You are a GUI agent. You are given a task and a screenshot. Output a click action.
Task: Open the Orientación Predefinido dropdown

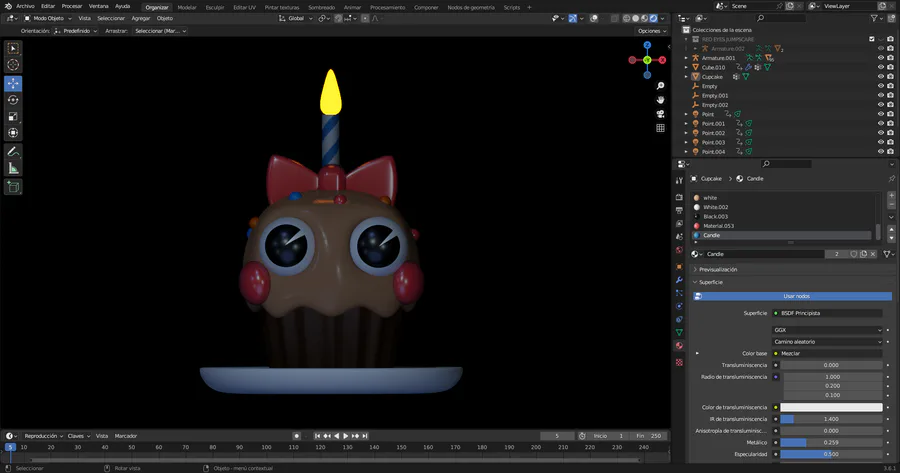[75, 31]
